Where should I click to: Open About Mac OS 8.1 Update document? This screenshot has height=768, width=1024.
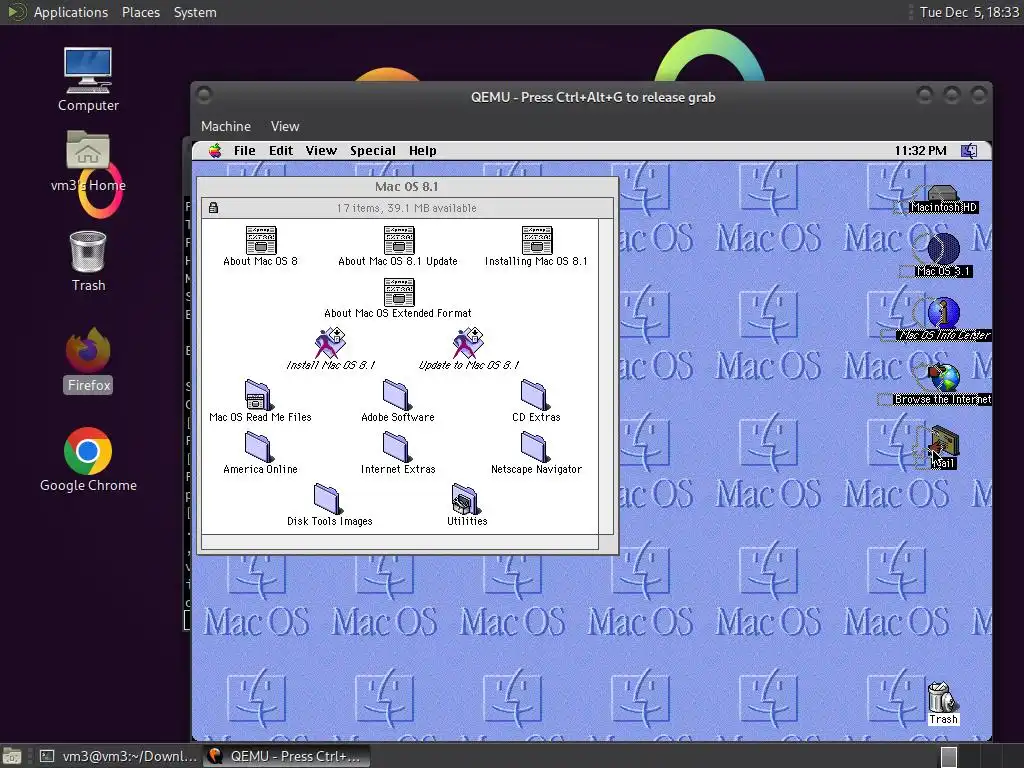pos(398,240)
